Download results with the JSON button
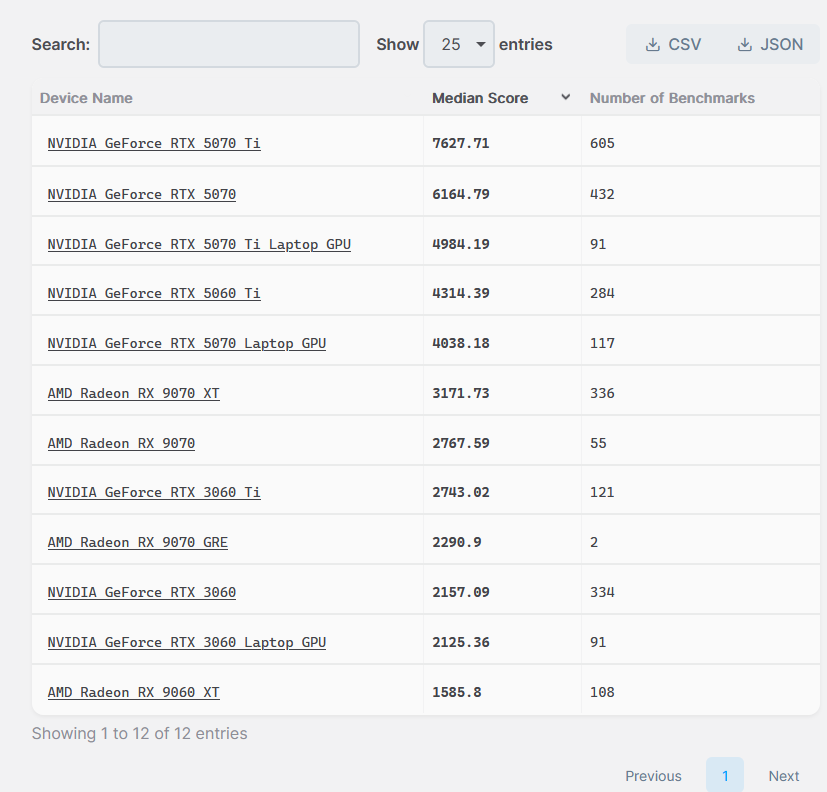 click(x=770, y=44)
